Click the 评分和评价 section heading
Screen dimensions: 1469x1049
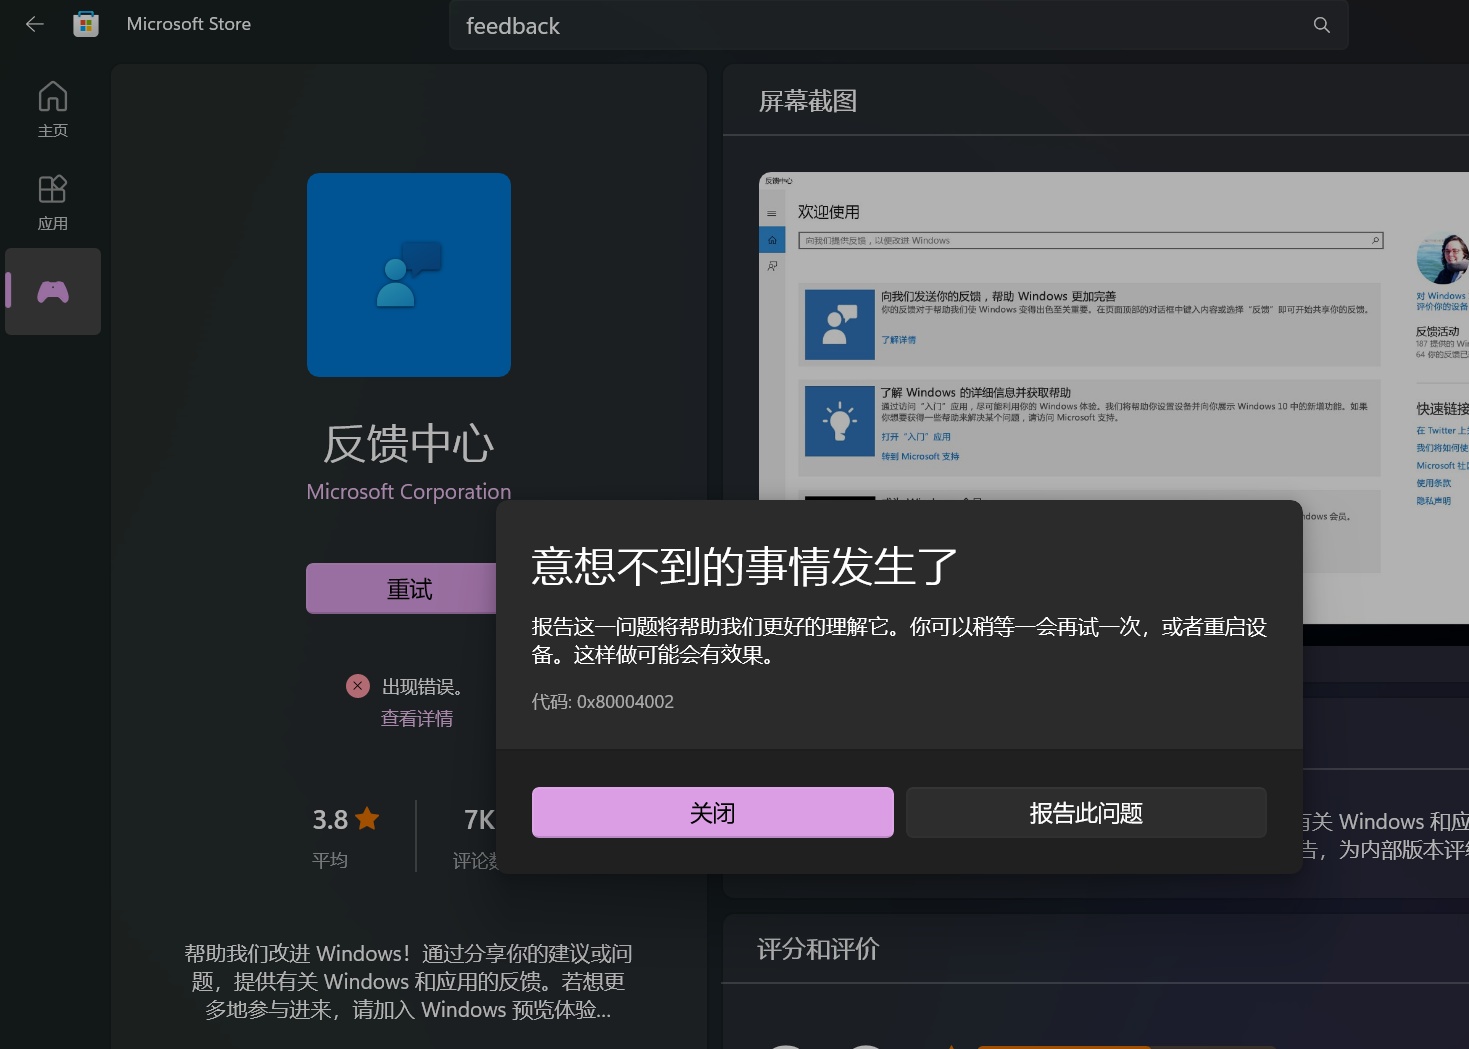pos(818,949)
